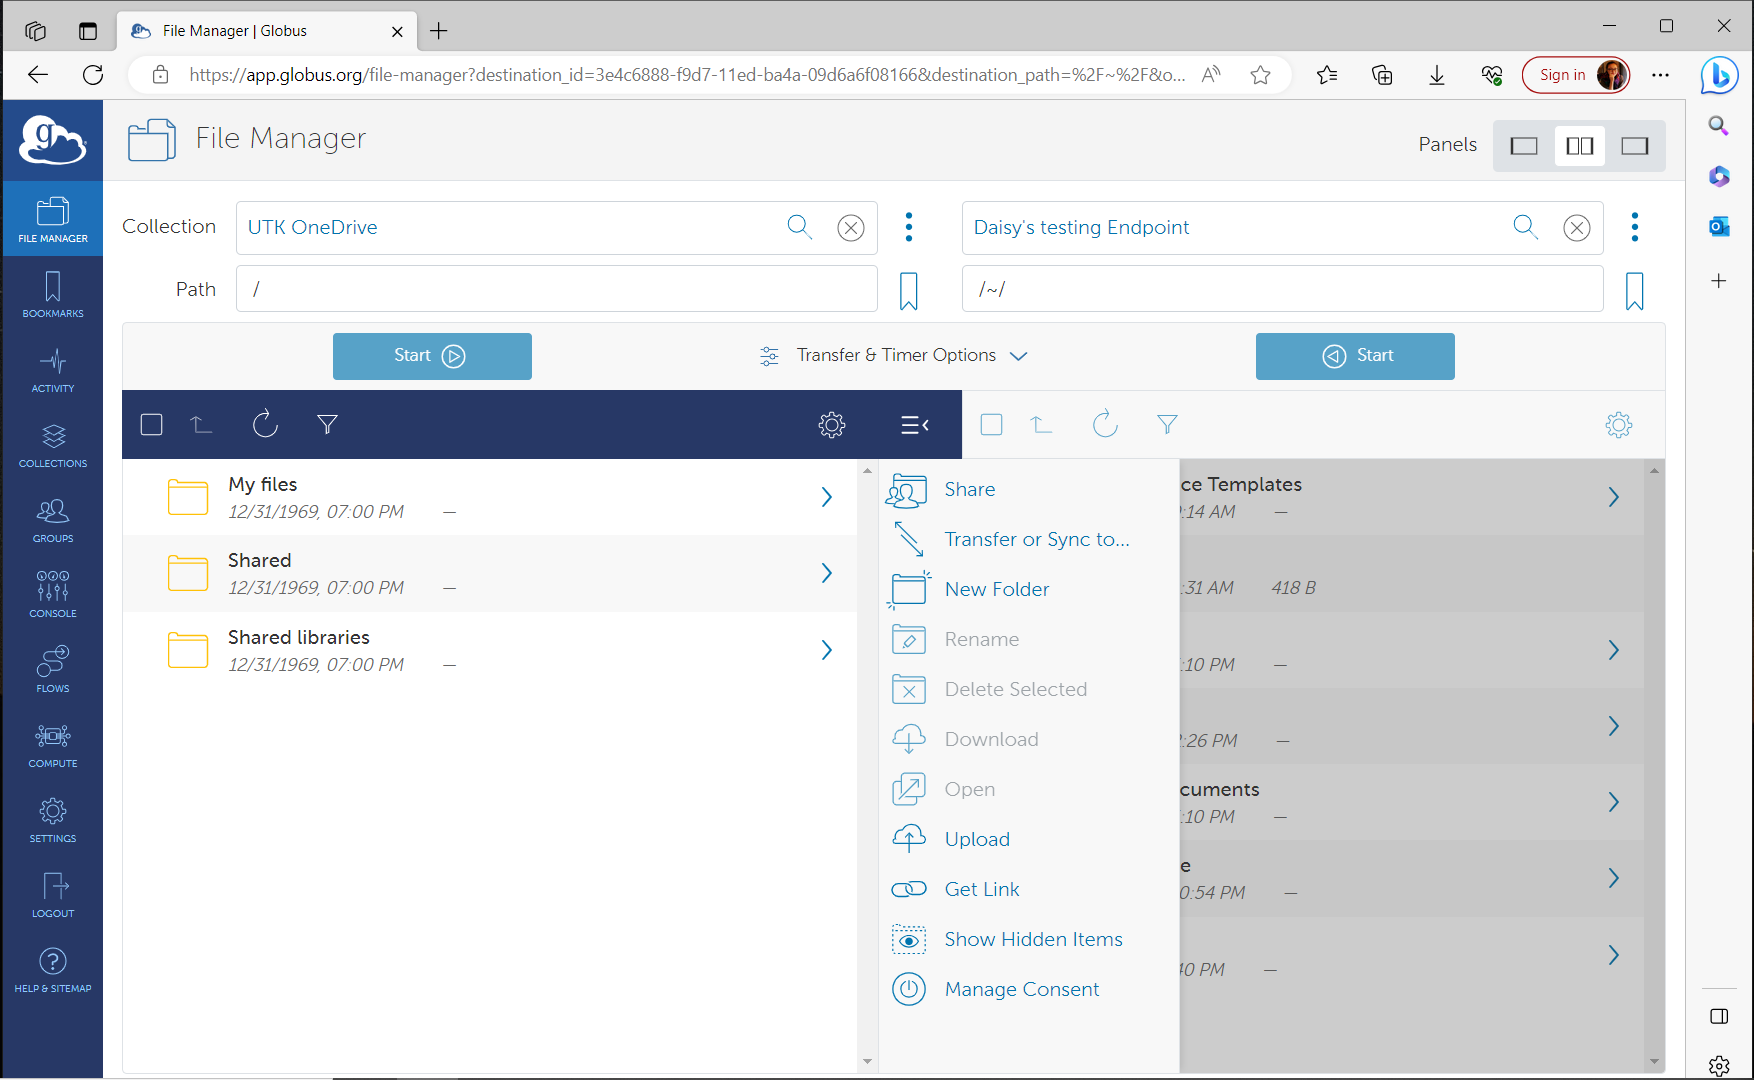This screenshot has width=1754, height=1080.
Task: Open Bookmarks in the left sidebar
Action: coord(53,295)
